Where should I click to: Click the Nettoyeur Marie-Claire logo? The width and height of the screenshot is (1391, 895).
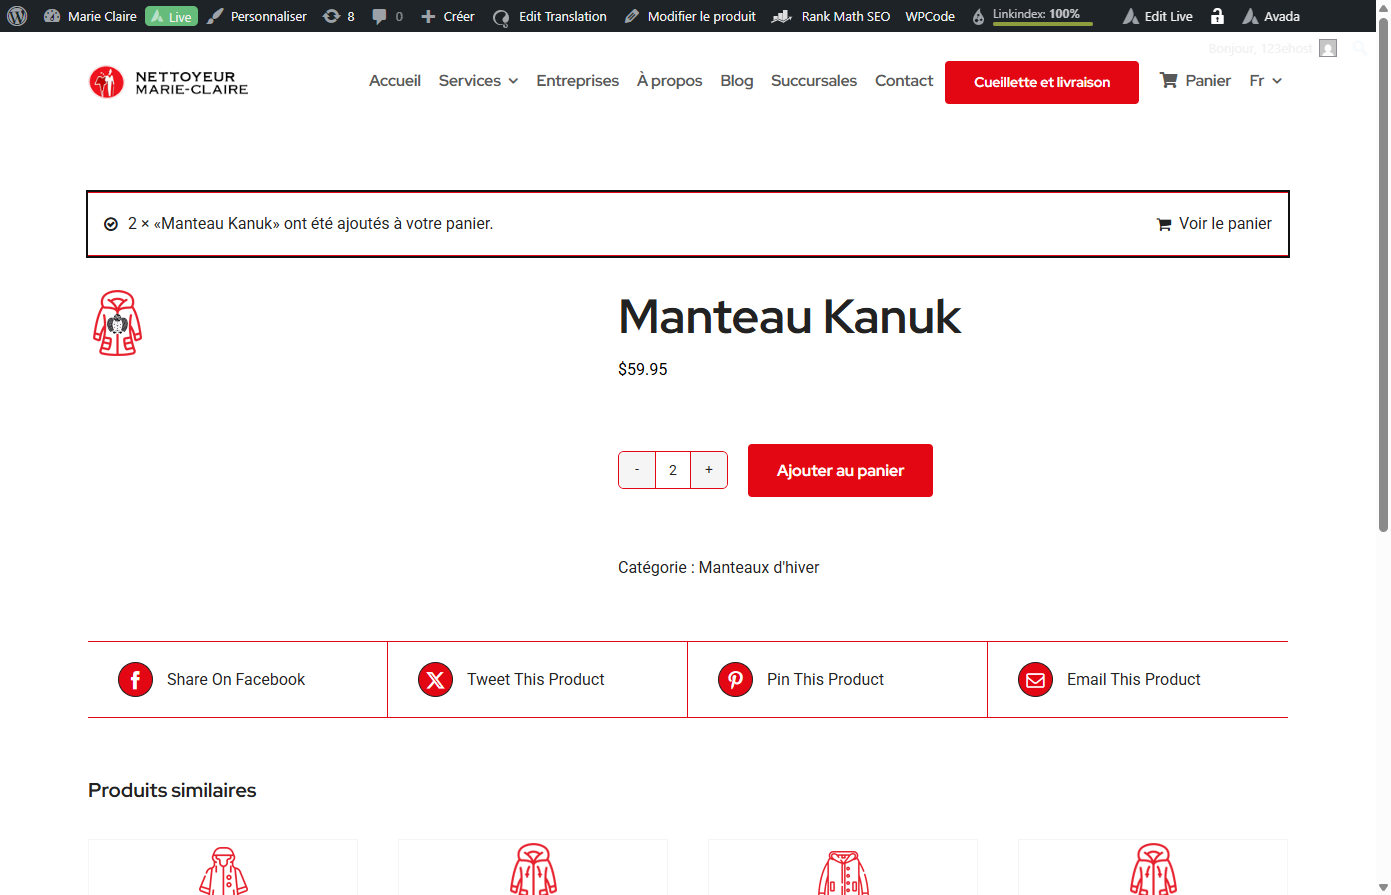tap(168, 82)
